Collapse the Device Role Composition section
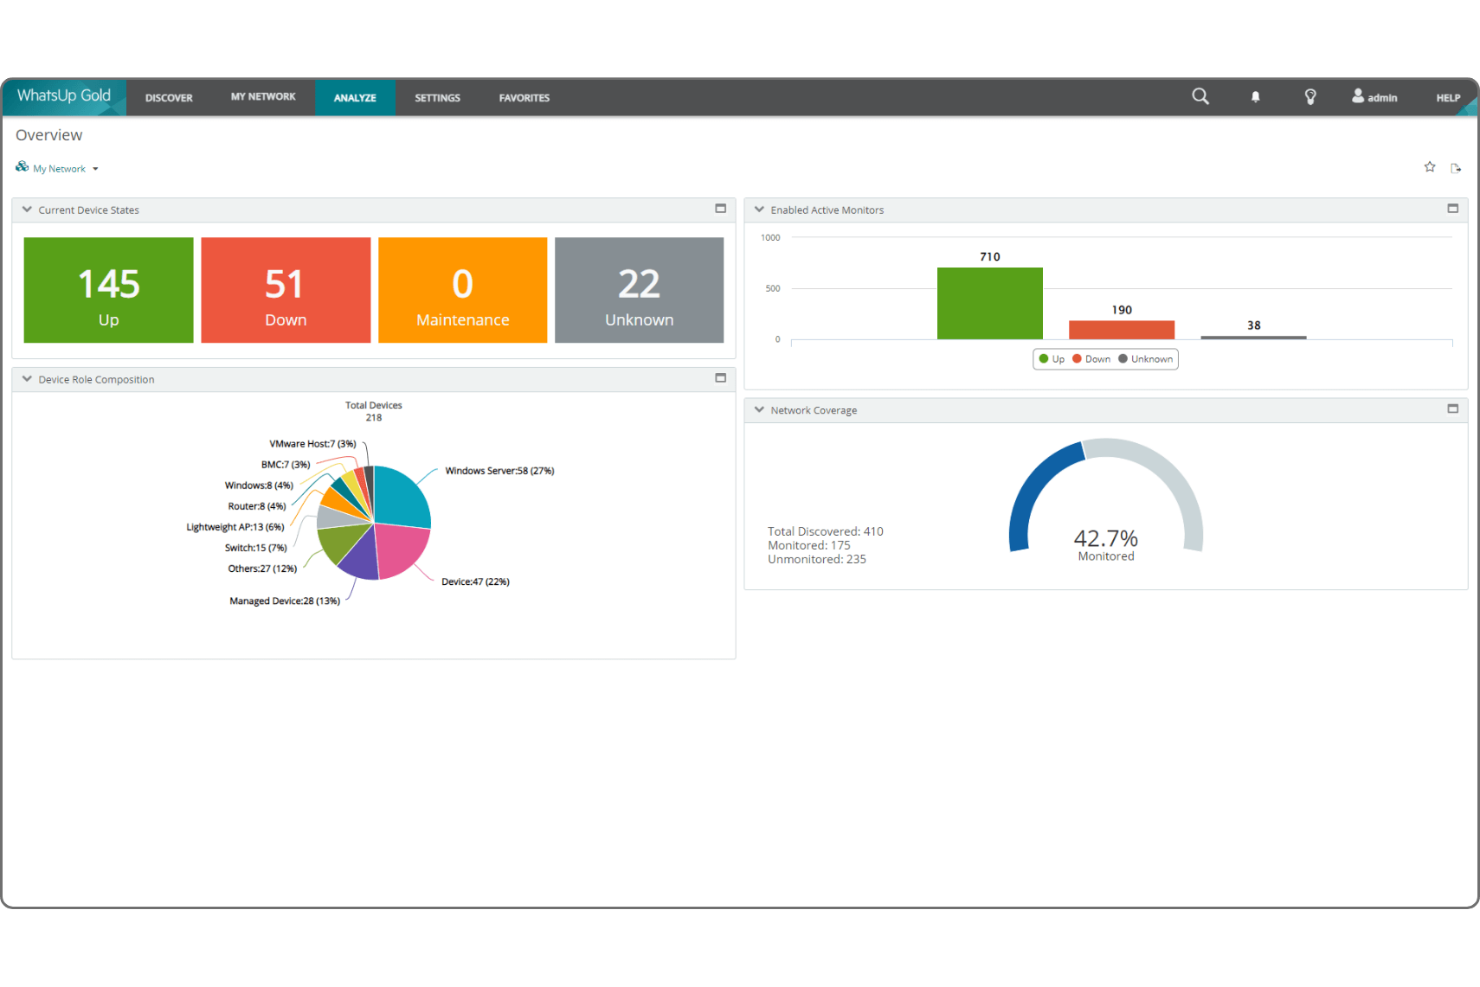Viewport: 1480px width, 987px height. tap(27, 379)
